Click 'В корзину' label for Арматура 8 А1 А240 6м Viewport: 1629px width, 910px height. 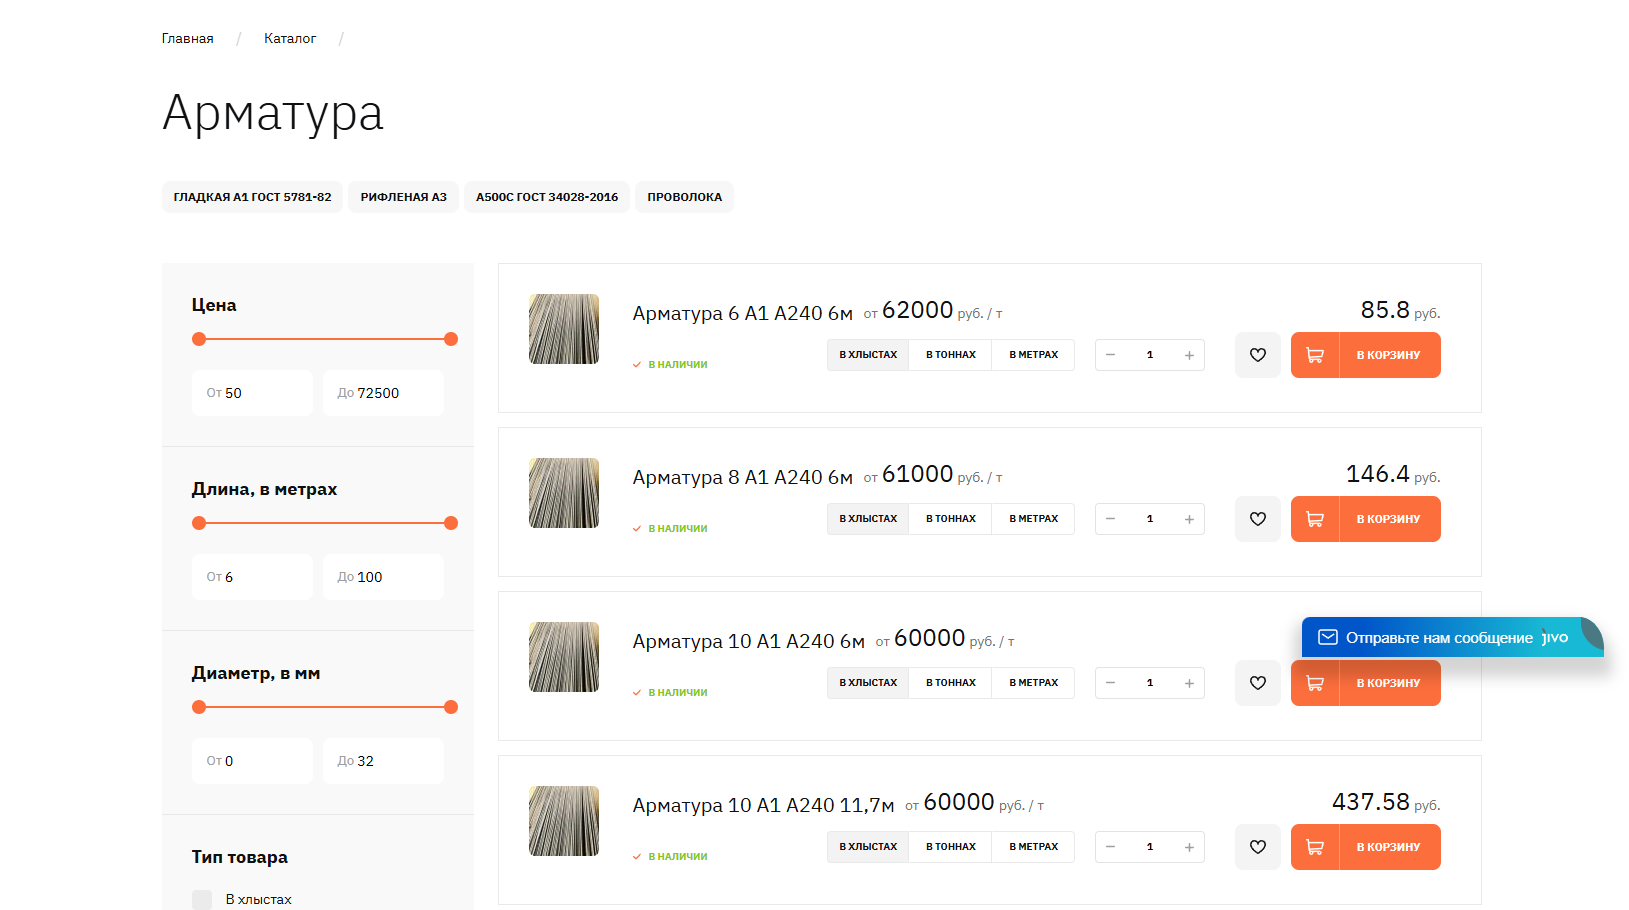[x=1388, y=519]
